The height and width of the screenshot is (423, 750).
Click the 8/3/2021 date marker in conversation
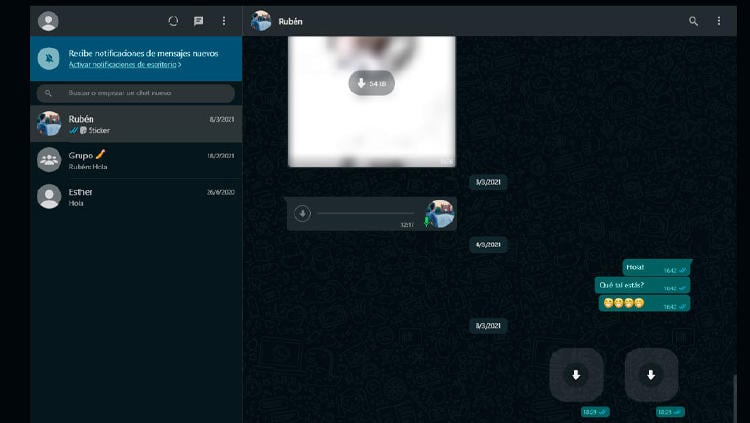coord(488,326)
